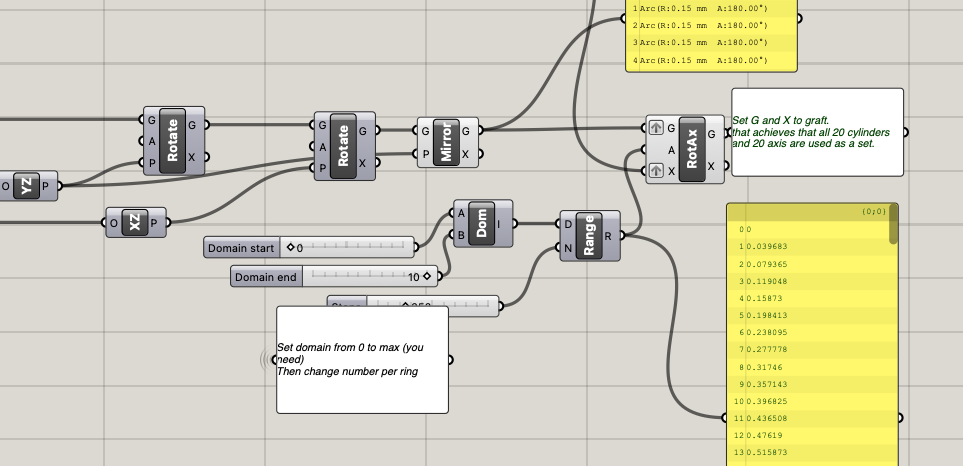Click the output grip of the graft note panel
The height and width of the screenshot is (466, 963).
[906, 132]
